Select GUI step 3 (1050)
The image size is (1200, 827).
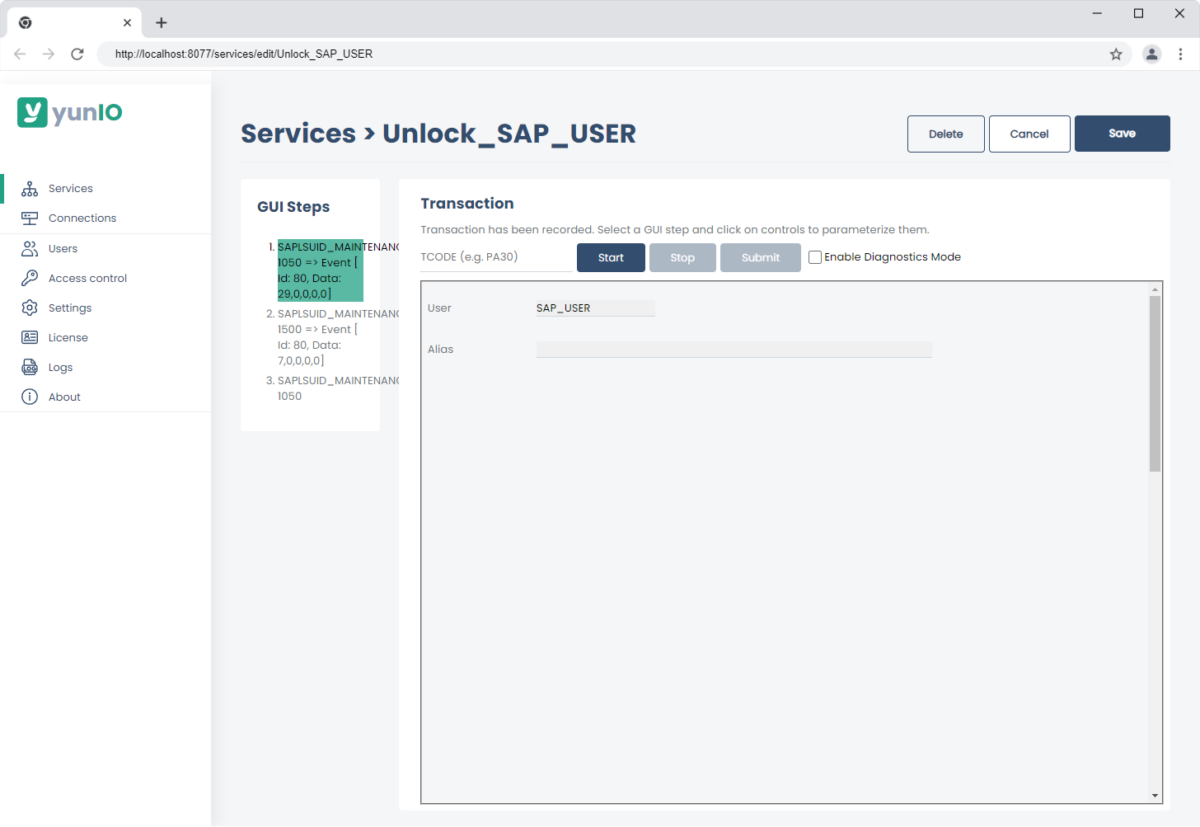[x=320, y=388]
